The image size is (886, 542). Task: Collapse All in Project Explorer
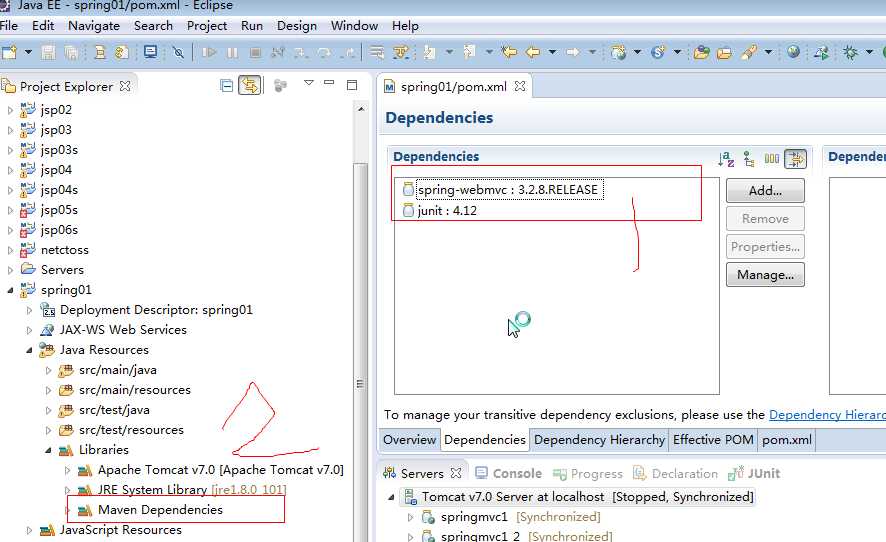(x=227, y=86)
